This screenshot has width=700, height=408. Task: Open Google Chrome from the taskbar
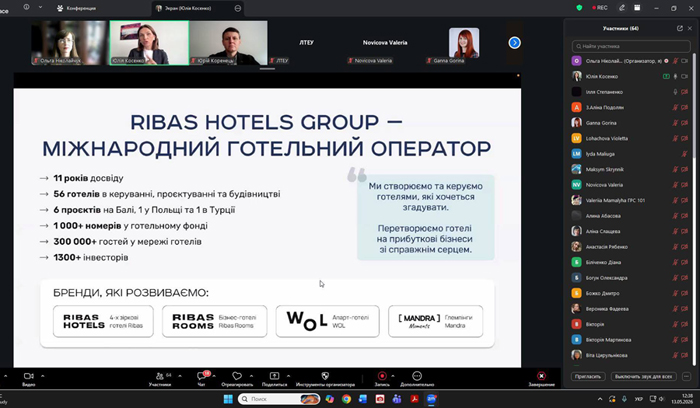(346, 399)
